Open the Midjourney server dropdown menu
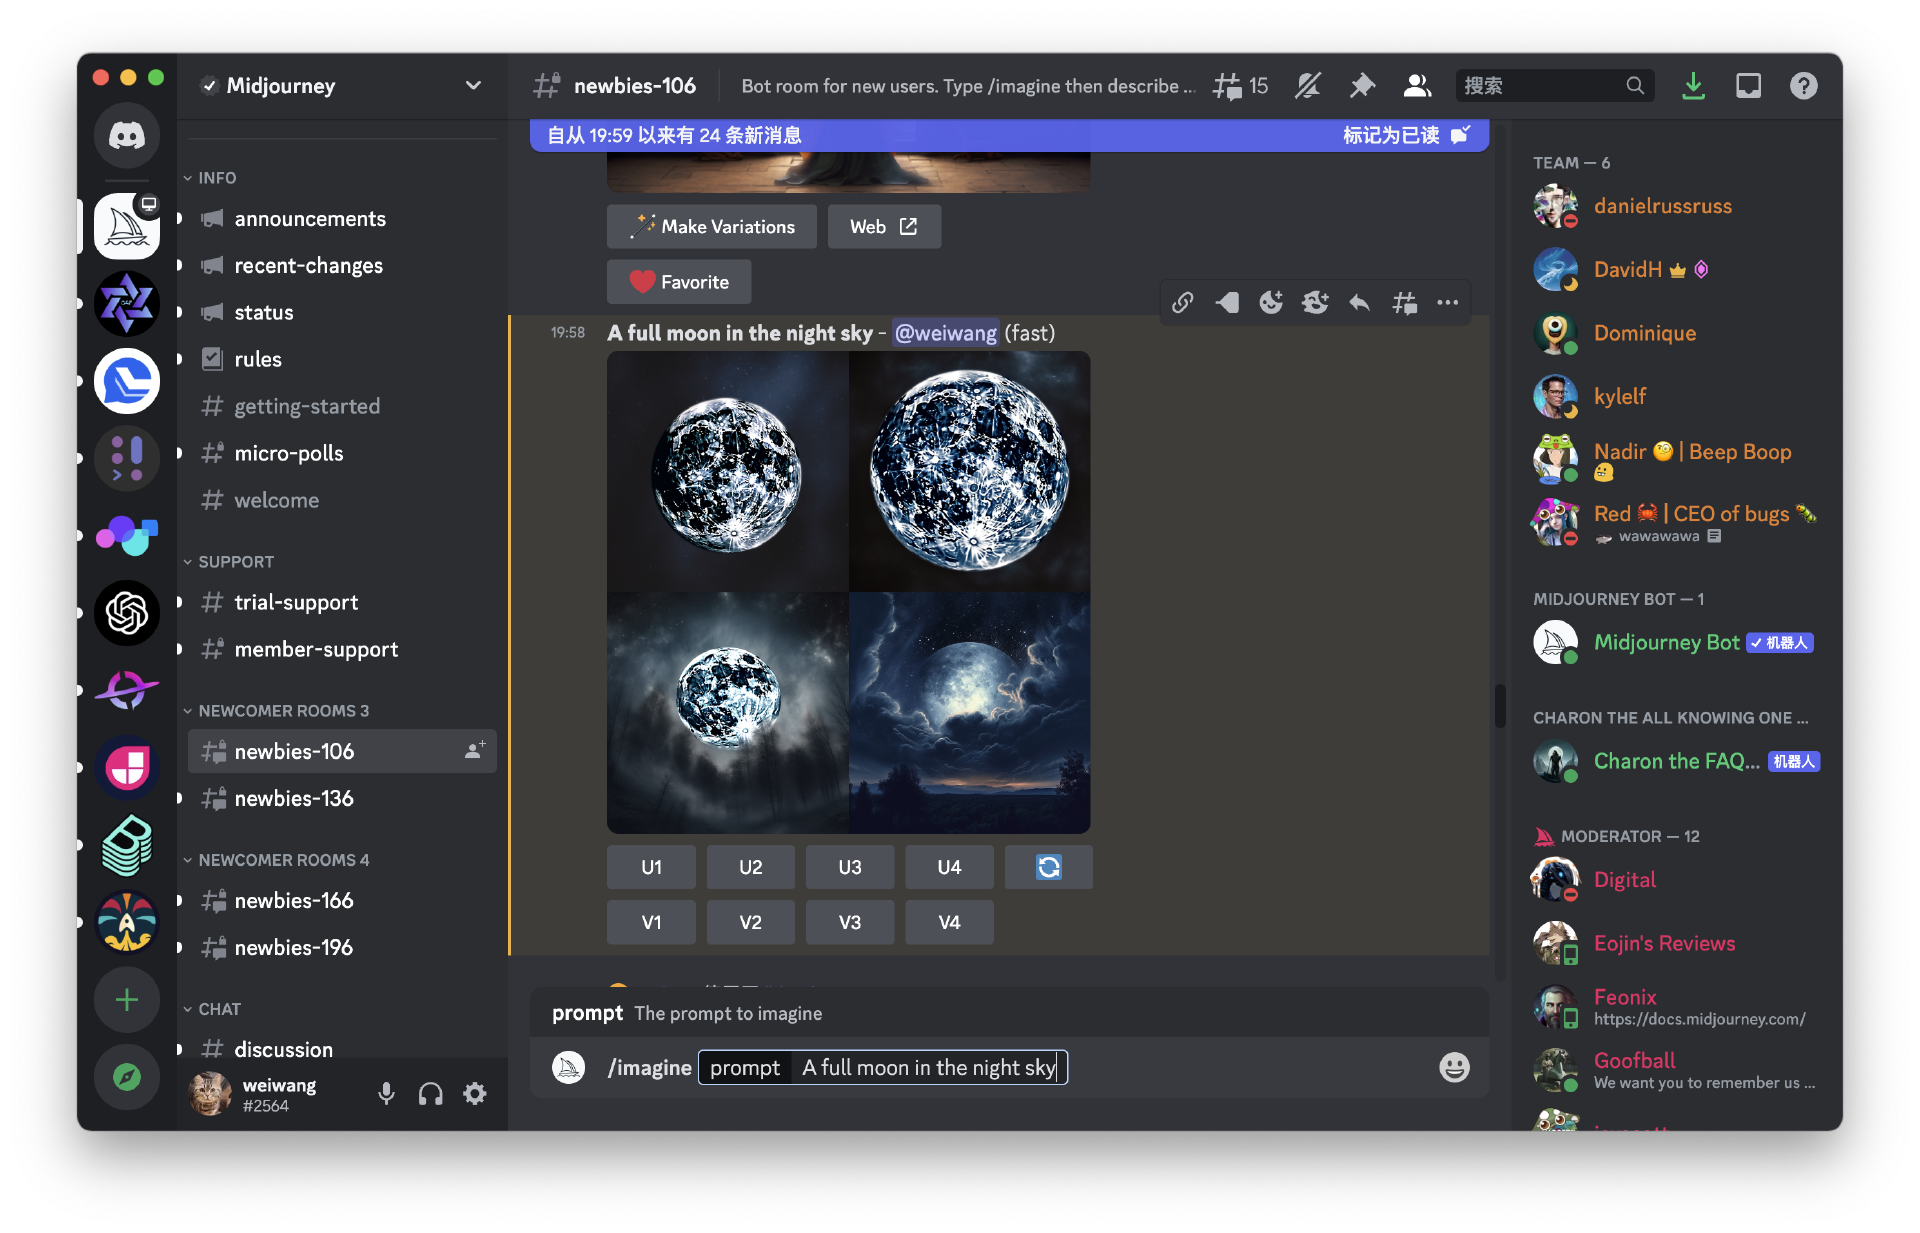This screenshot has width=1920, height=1233. [473, 86]
